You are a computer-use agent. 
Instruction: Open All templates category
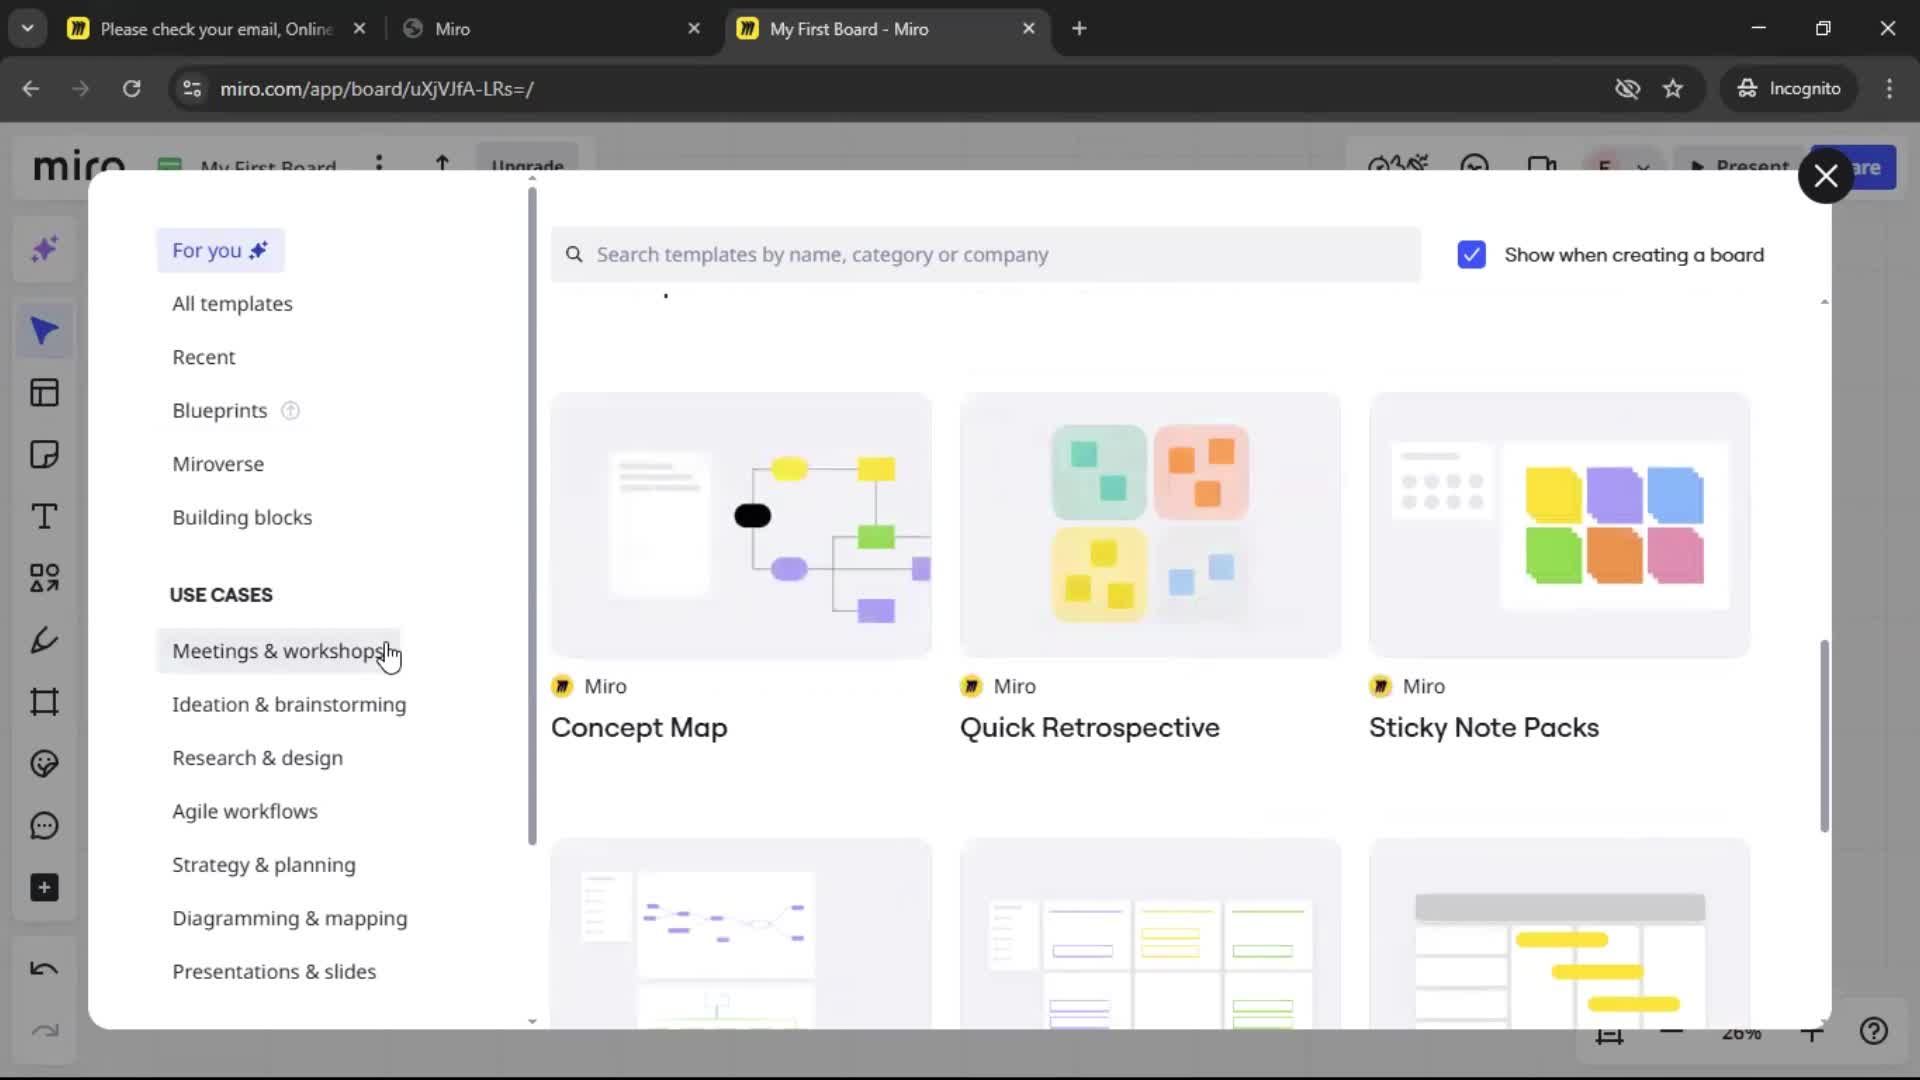(232, 304)
